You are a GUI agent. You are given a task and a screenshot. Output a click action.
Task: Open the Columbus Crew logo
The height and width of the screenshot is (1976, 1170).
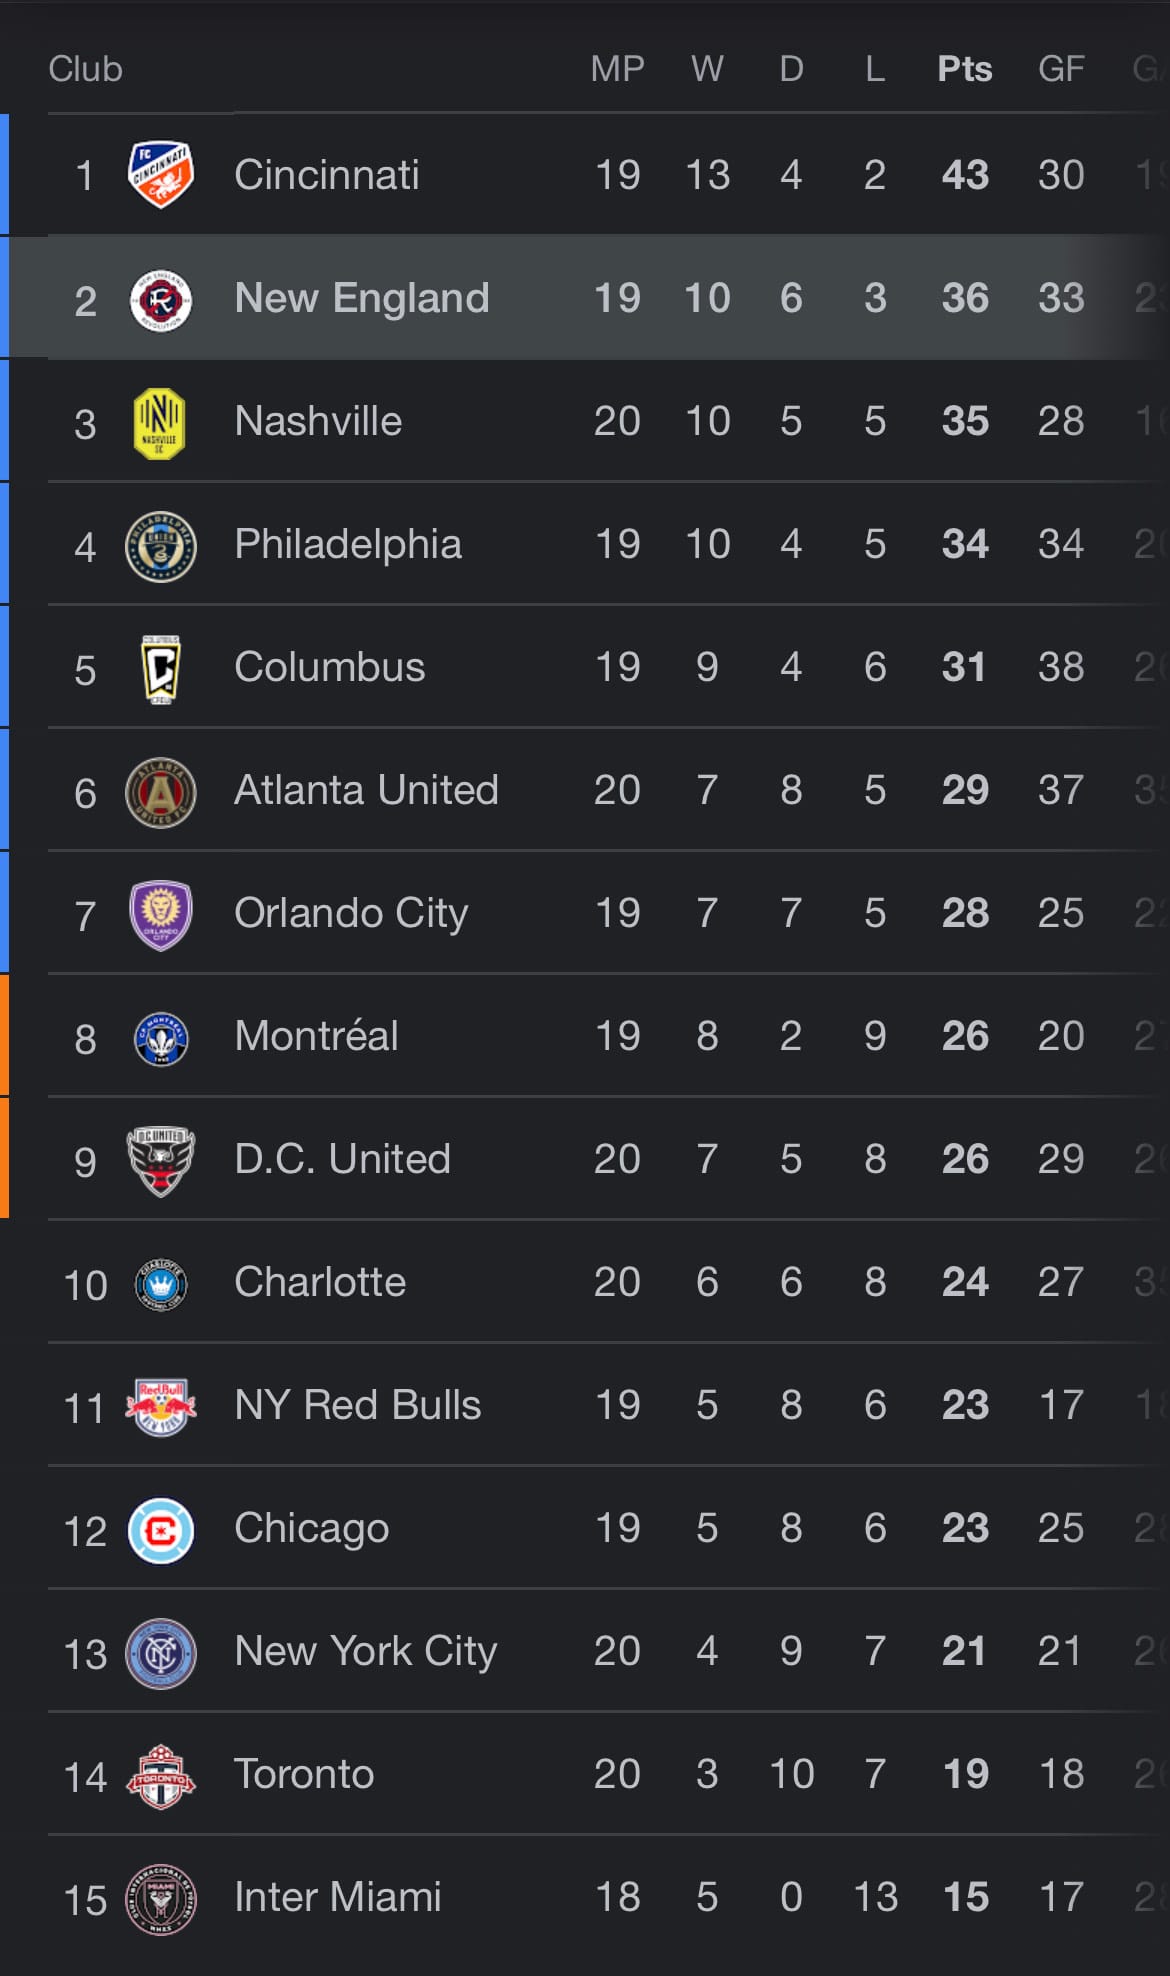click(x=160, y=669)
